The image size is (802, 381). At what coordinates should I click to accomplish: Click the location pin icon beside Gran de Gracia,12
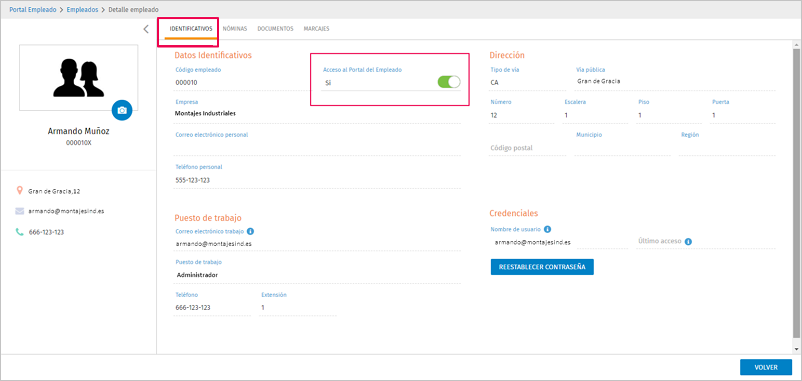(20, 191)
